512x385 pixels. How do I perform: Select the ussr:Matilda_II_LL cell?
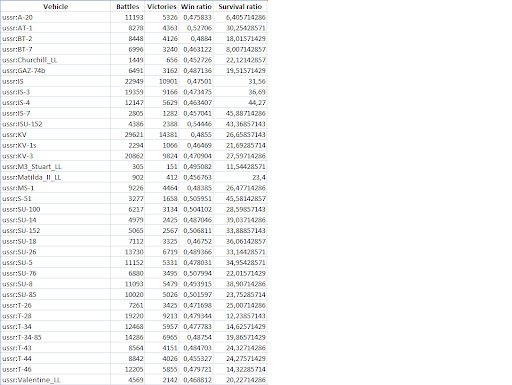(55, 177)
